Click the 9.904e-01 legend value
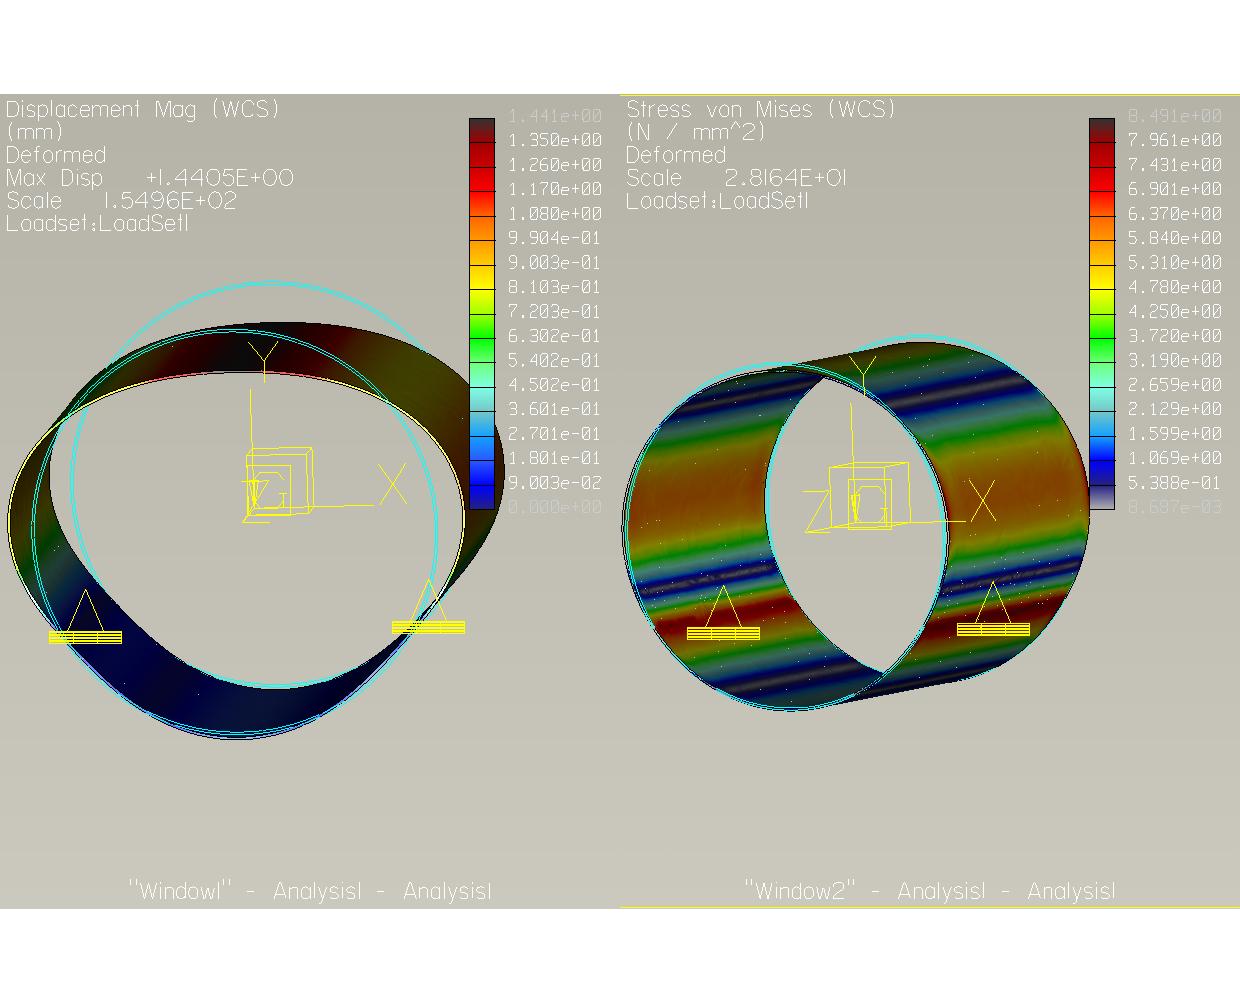Viewport: 1240px width, 1004px height. tap(555, 238)
